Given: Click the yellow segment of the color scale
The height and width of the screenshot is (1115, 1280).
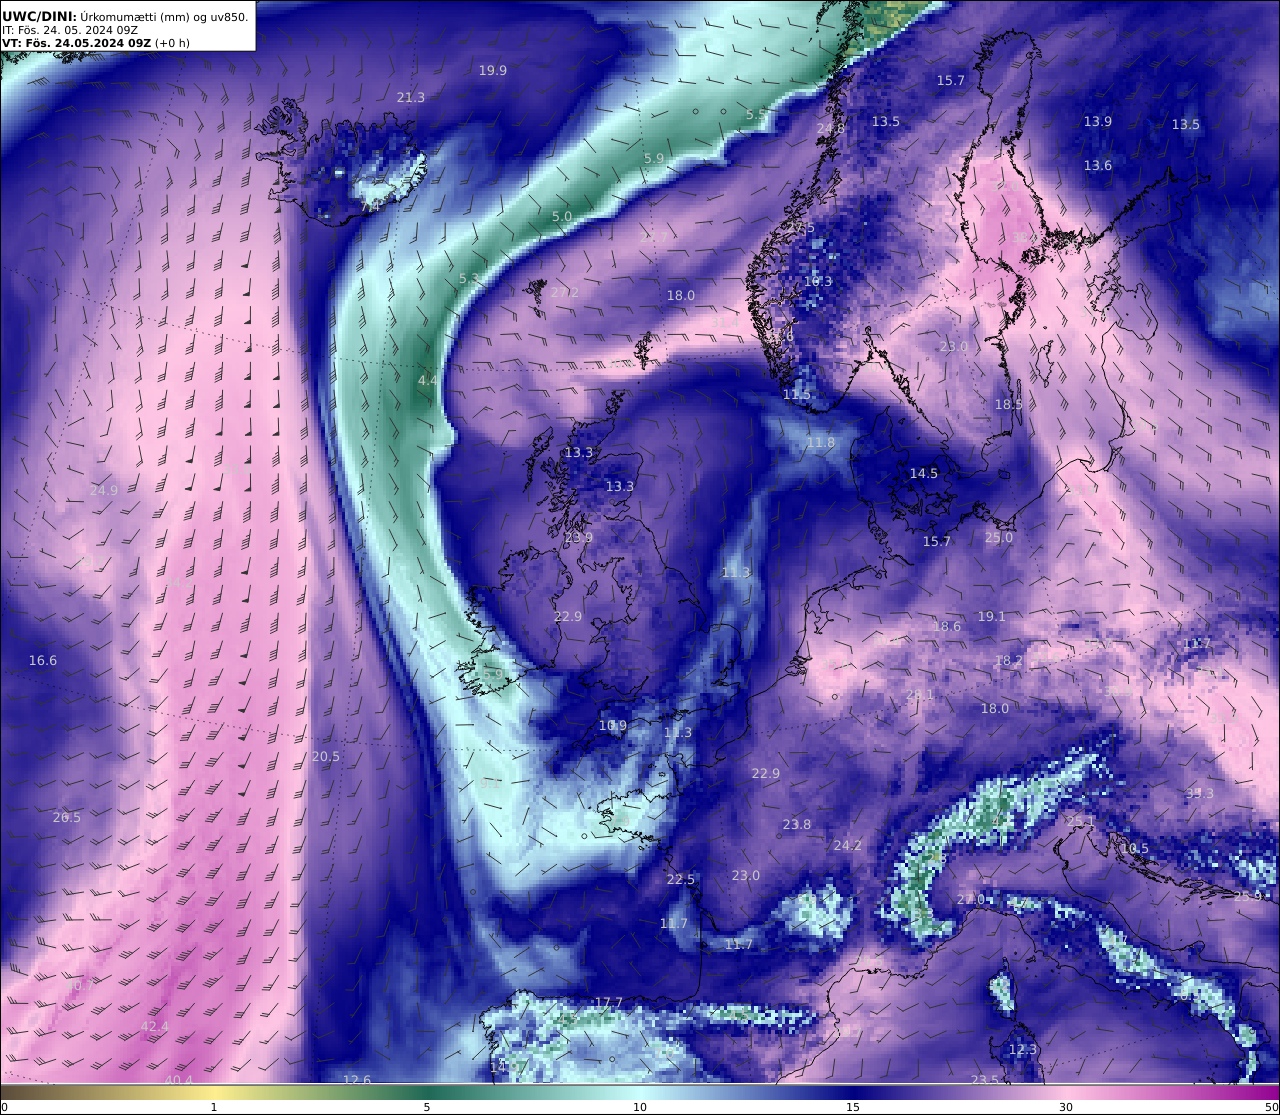Looking at the screenshot, I should click(213, 1091).
